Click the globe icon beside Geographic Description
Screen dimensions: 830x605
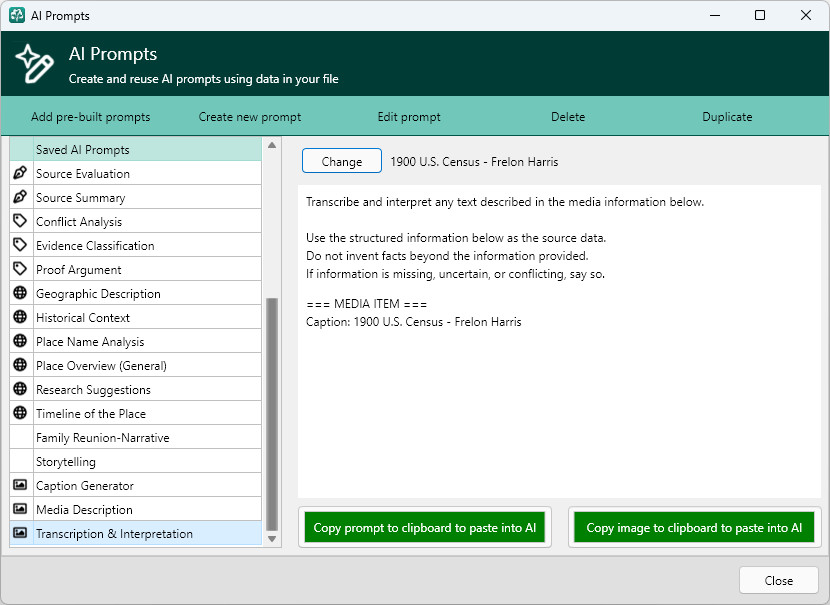(x=20, y=293)
